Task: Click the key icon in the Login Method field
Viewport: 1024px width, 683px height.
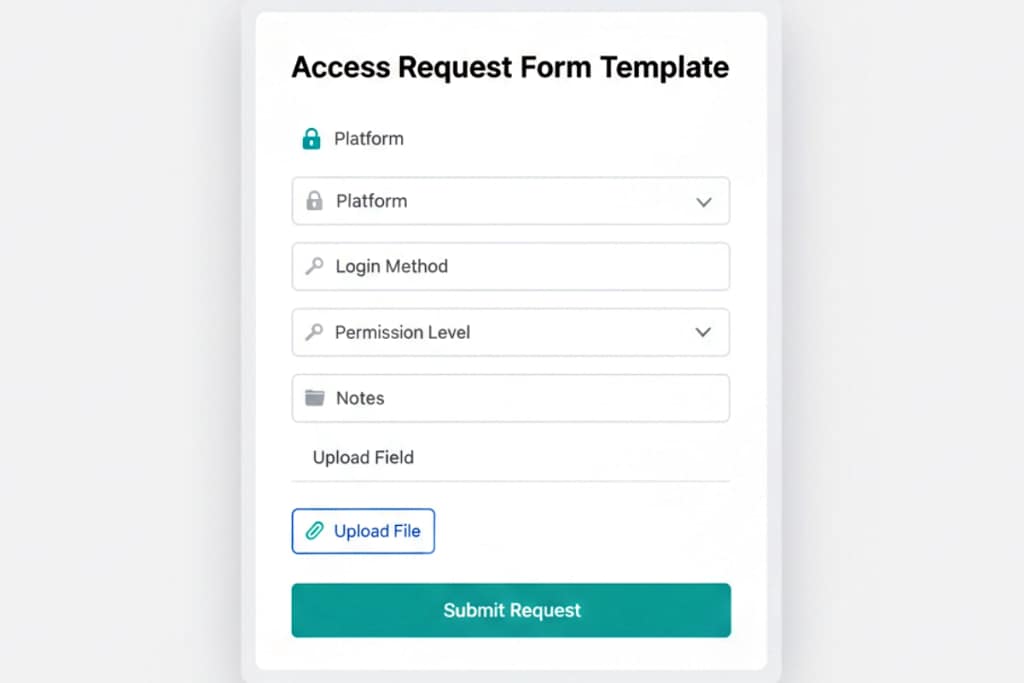Action: pos(315,266)
